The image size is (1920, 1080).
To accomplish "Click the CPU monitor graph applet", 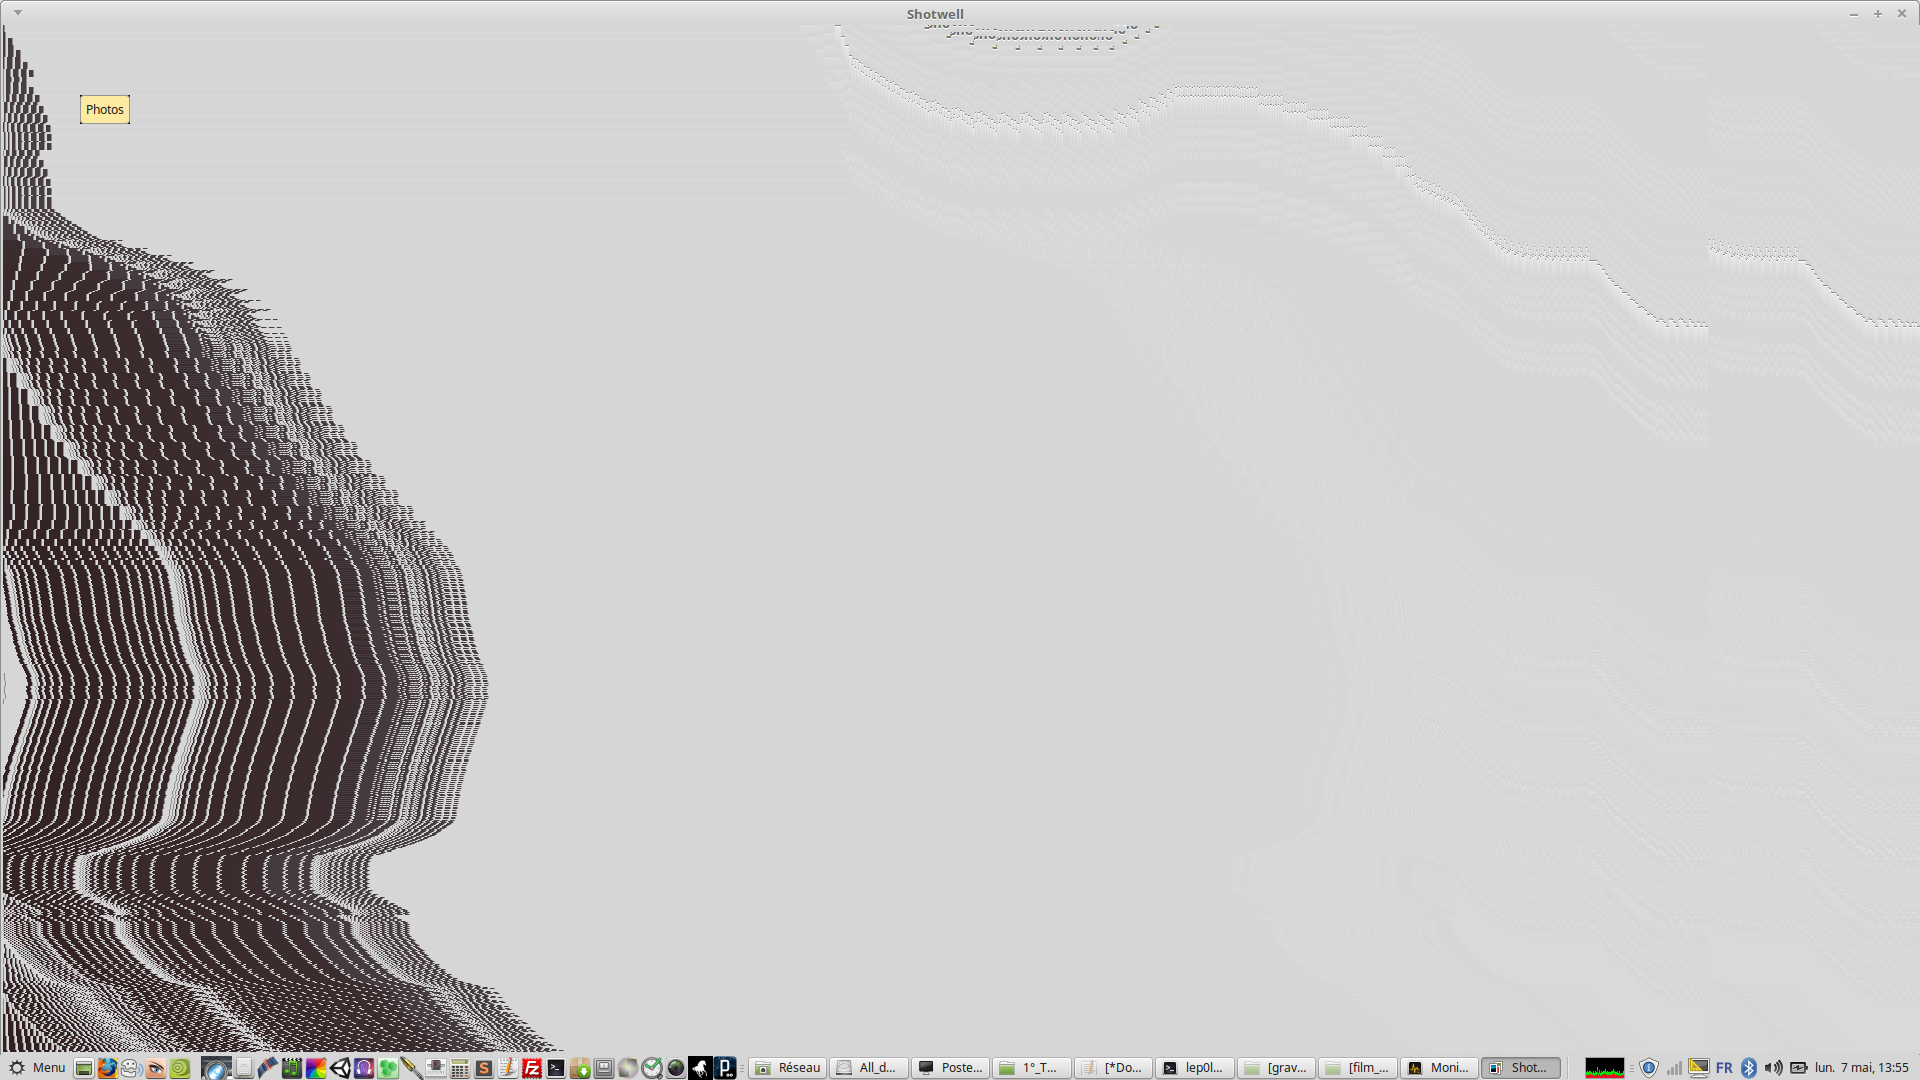I will [1604, 1068].
